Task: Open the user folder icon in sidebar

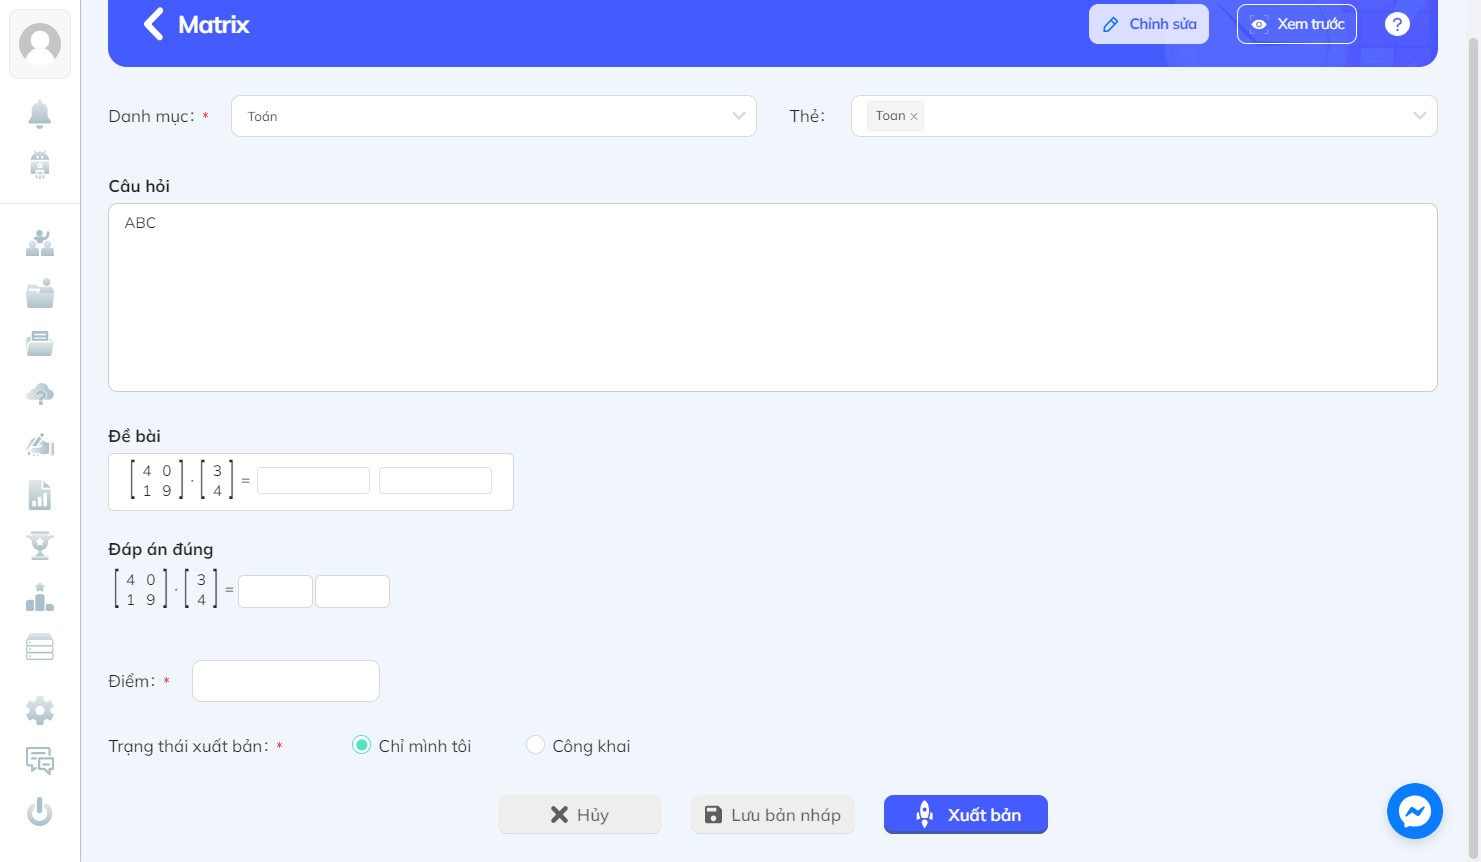Action: tap(40, 294)
